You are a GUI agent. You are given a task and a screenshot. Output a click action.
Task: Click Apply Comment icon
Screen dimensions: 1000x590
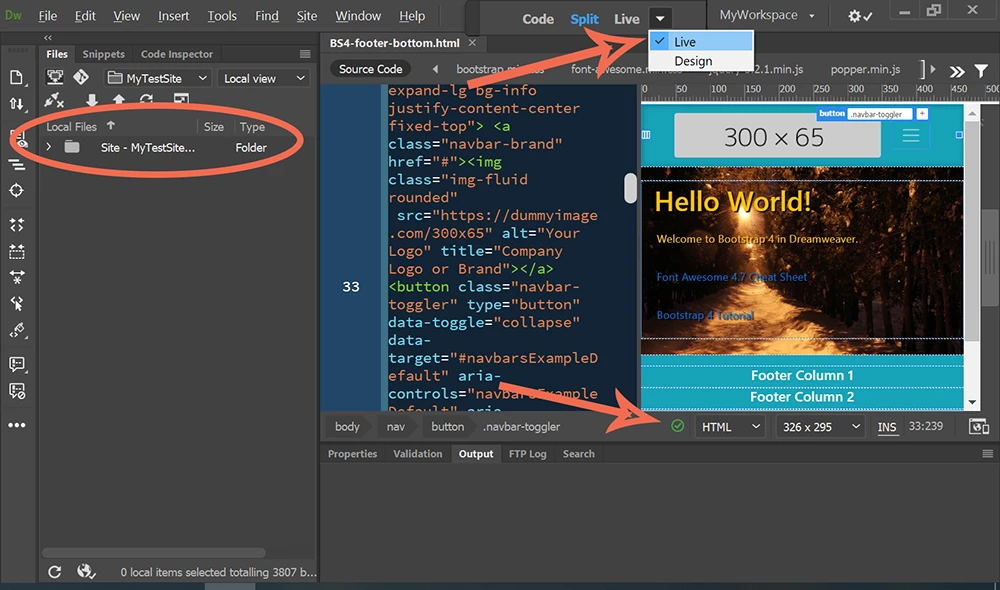click(17, 364)
